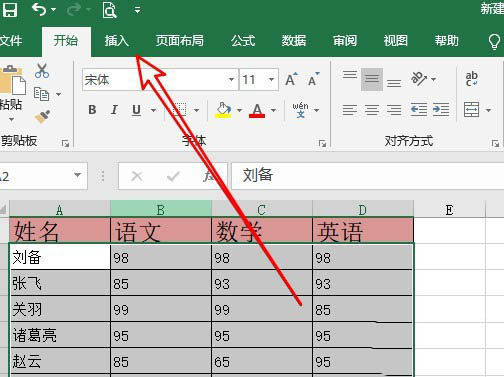Open the clipboard pane launcher
Viewport: 504px width, 377px height.
(x=65, y=144)
